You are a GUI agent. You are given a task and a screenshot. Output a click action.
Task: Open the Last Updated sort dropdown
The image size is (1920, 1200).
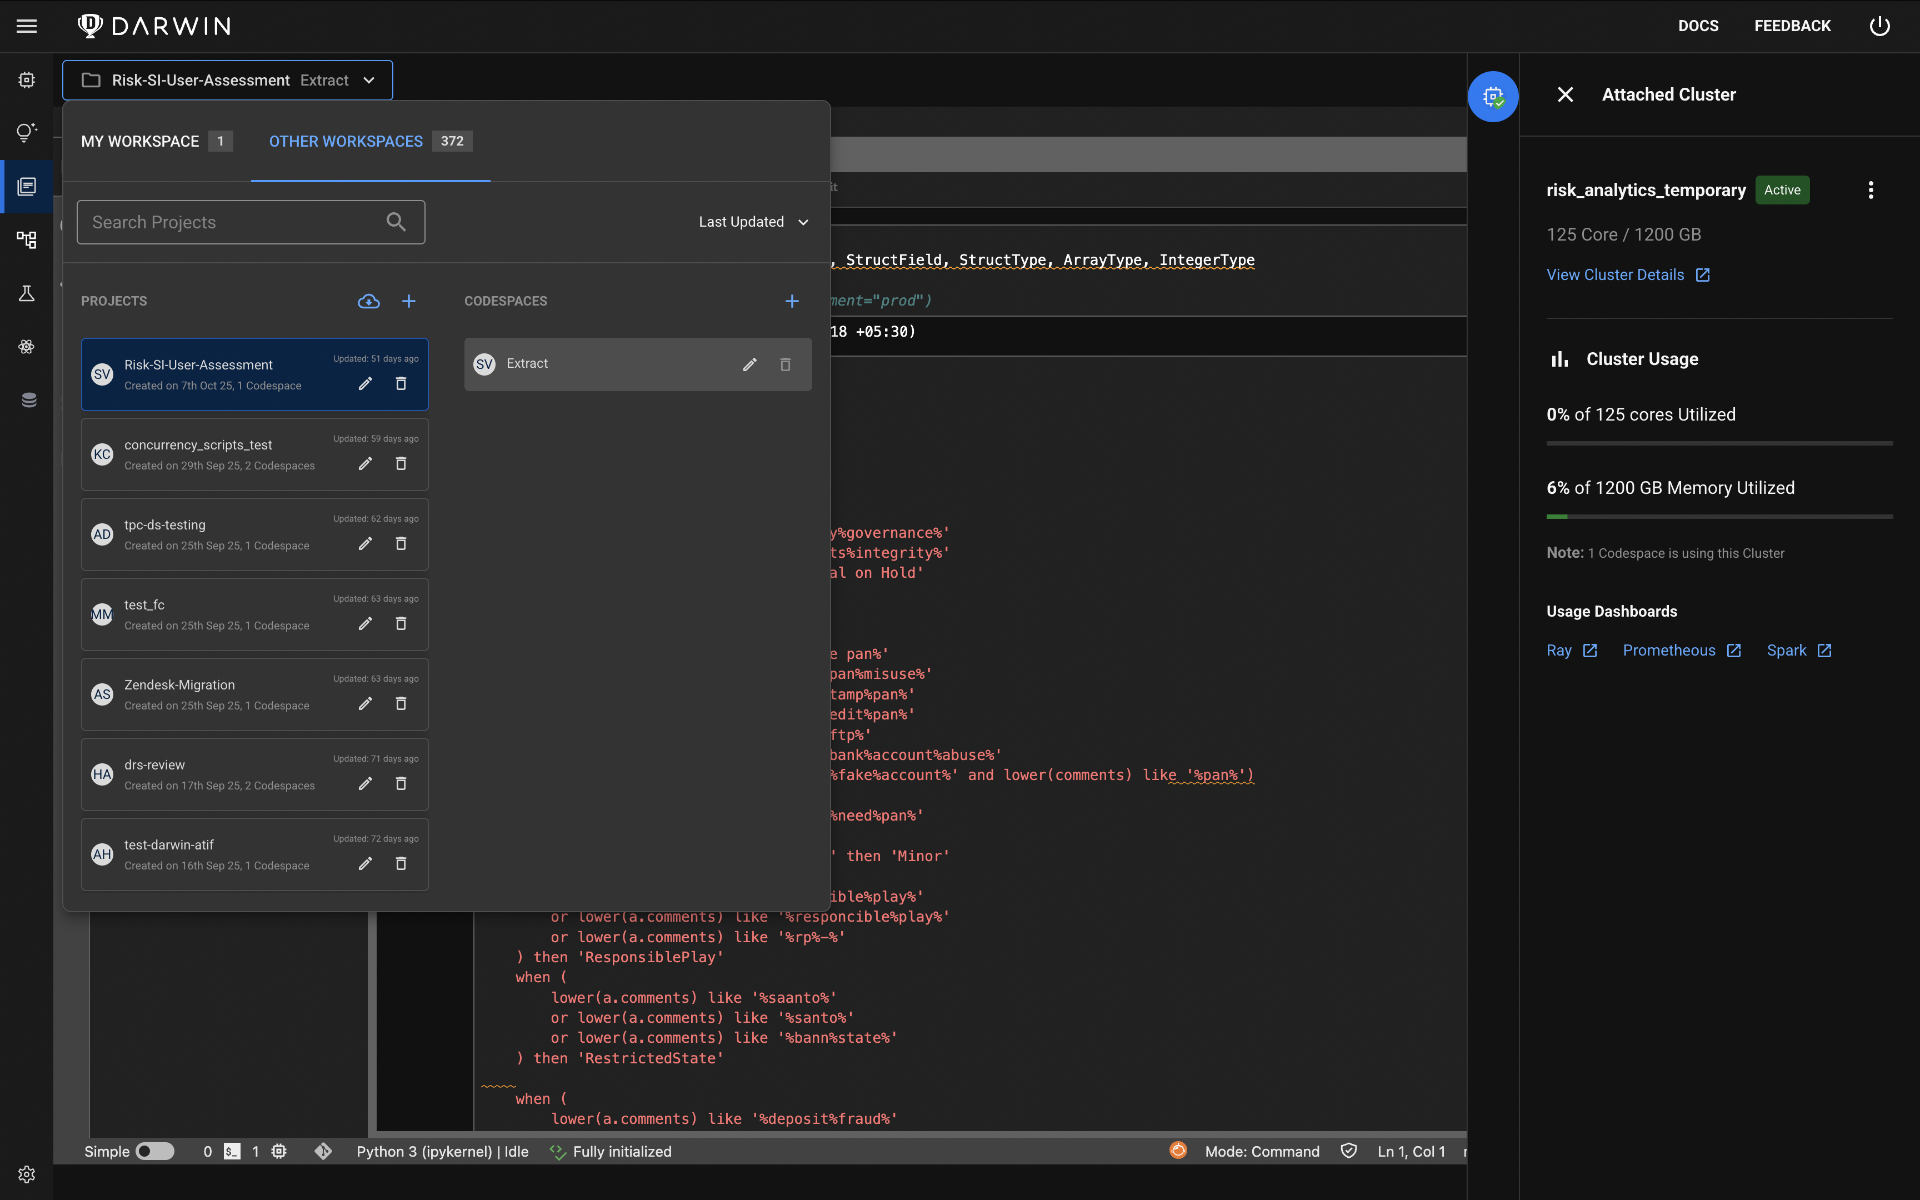pos(753,222)
